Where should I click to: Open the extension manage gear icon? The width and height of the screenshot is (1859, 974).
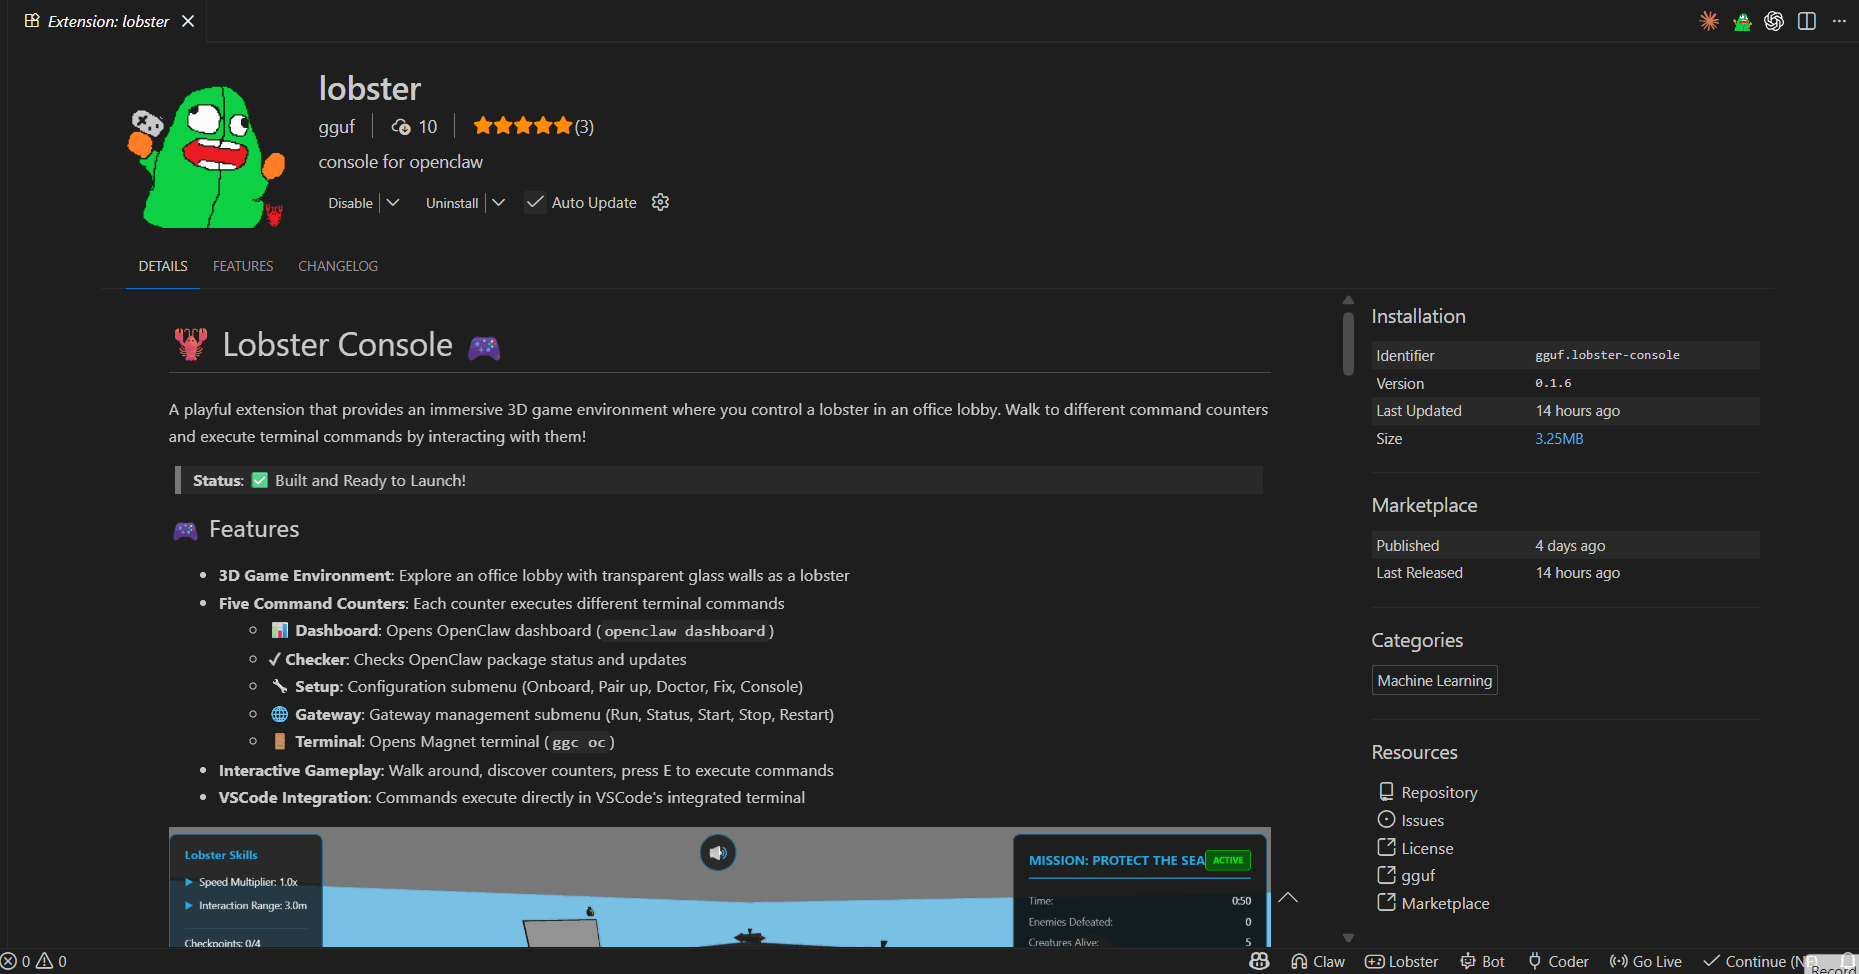[x=660, y=202]
